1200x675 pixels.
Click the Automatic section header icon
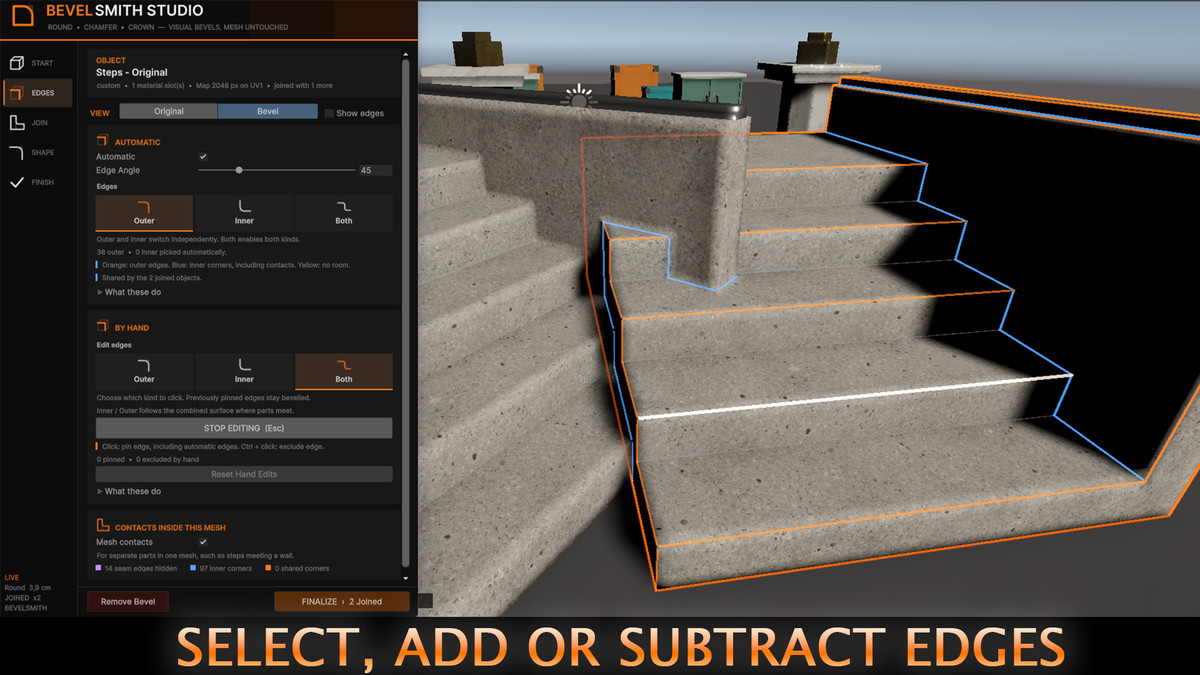(102, 142)
